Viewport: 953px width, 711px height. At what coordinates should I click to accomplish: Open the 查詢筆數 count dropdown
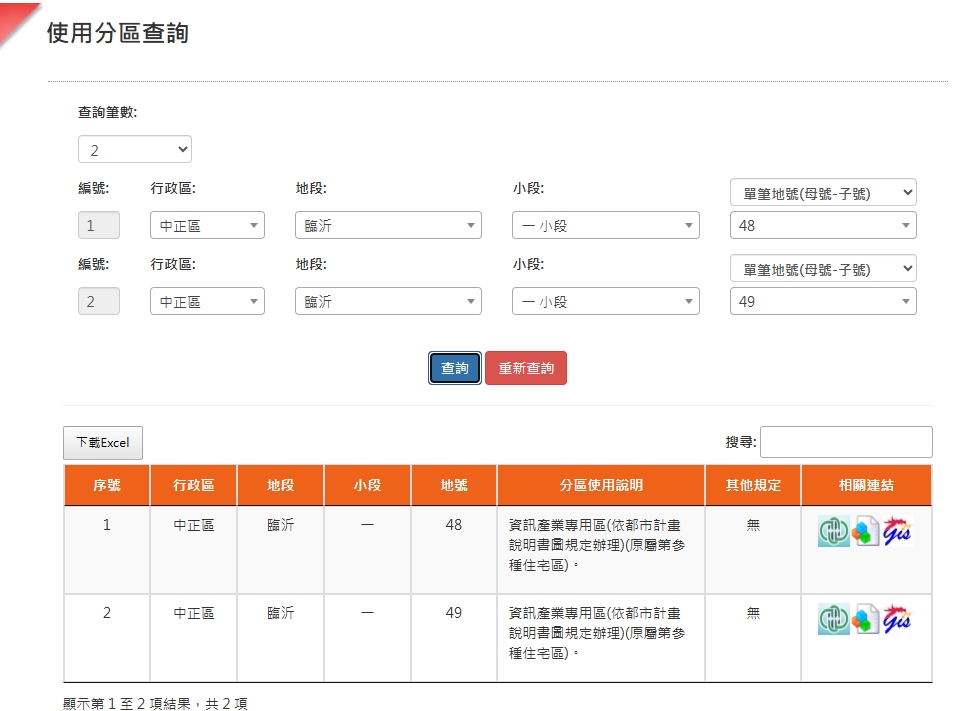tap(135, 150)
